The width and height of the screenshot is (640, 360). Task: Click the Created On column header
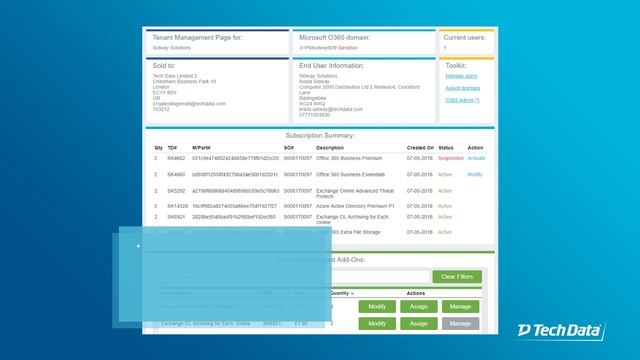point(420,148)
